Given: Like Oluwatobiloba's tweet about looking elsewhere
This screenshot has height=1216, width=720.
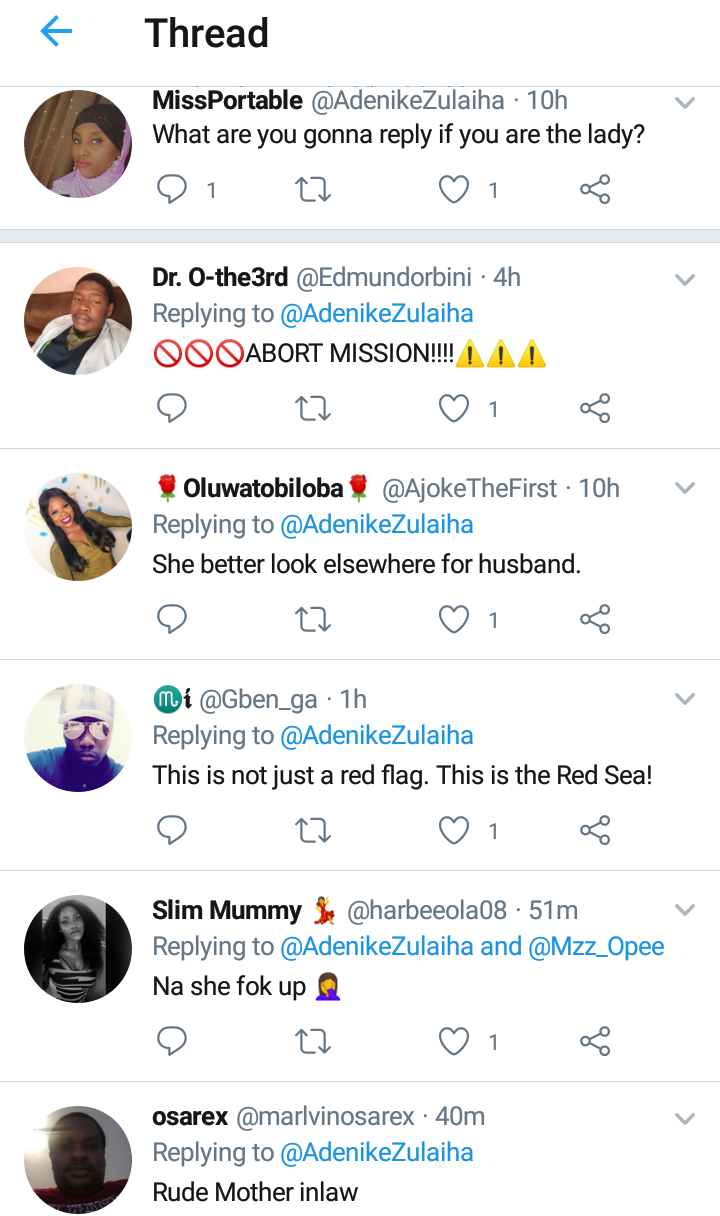Looking at the screenshot, I should [453, 619].
